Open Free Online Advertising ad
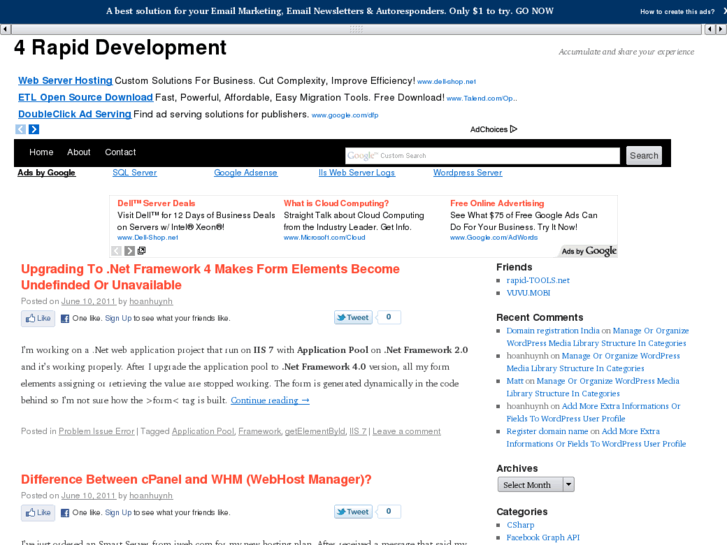The height and width of the screenshot is (545, 727). pyautogui.click(x=497, y=203)
